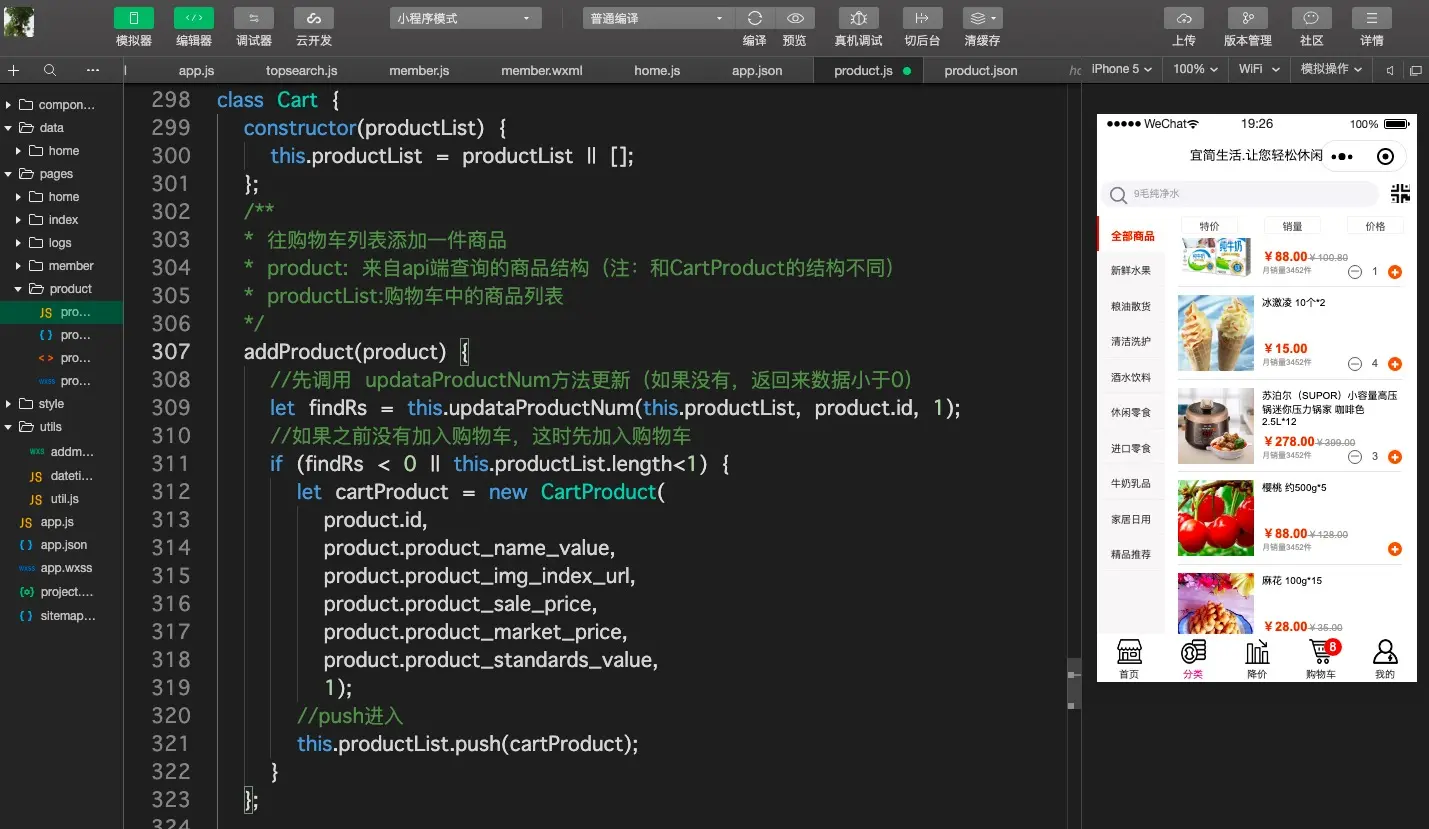Image resolution: width=1429 pixels, height=829 pixels.
Task: Switch to app.js tab
Action: coord(196,71)
